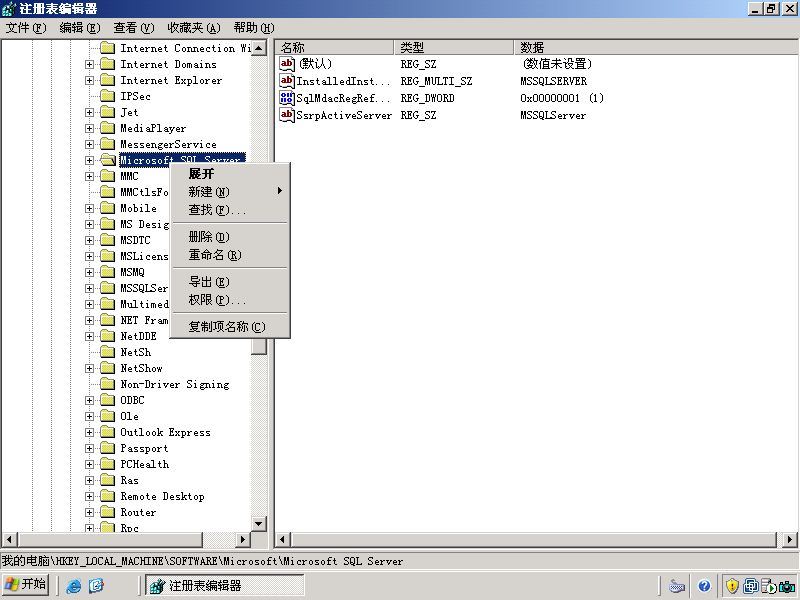Click the (默认) string value icon
This screenshot has width=800, height=600.
(x=287, y=64)
